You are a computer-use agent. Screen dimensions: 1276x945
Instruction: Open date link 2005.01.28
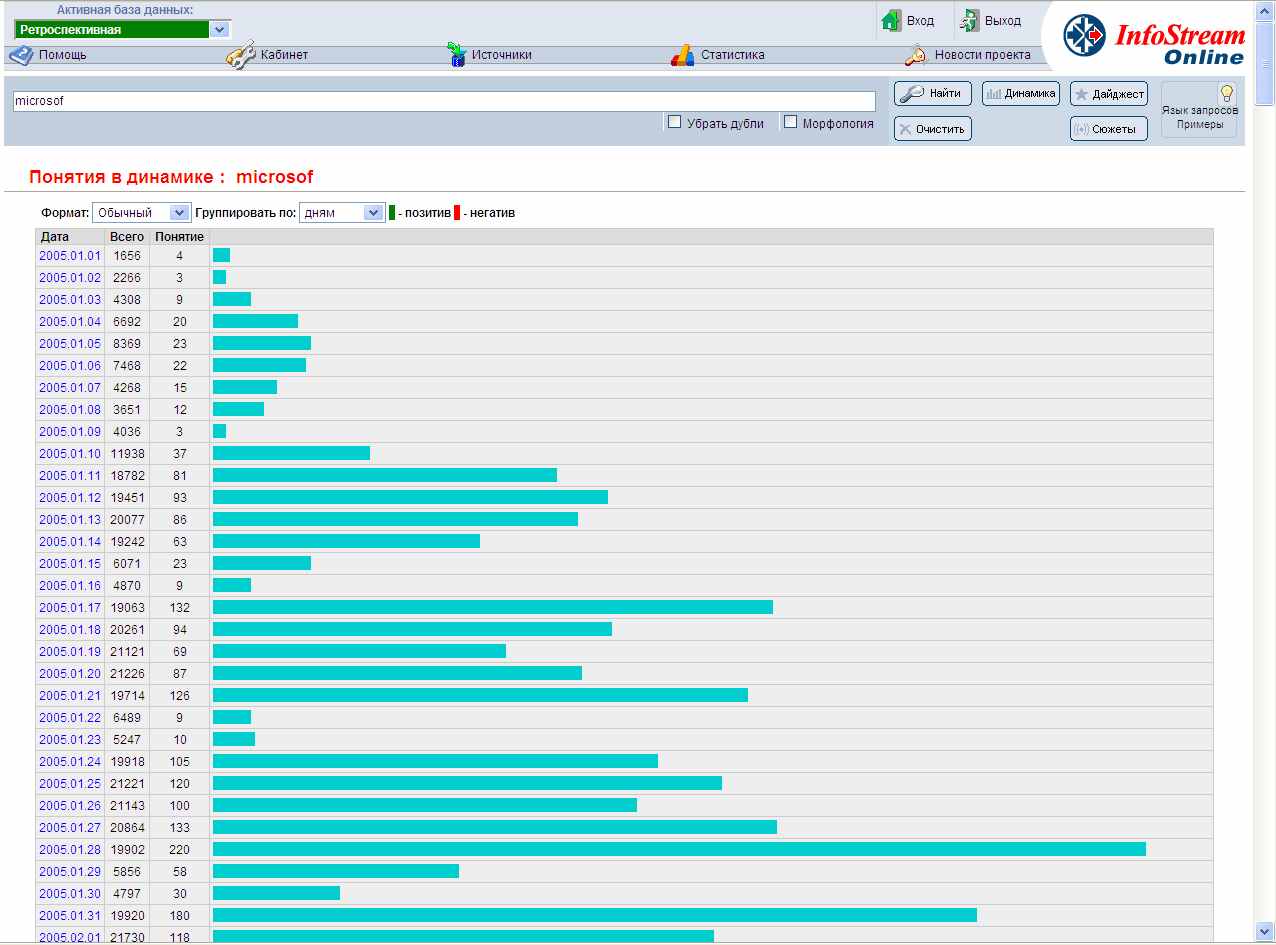[70, 850]
